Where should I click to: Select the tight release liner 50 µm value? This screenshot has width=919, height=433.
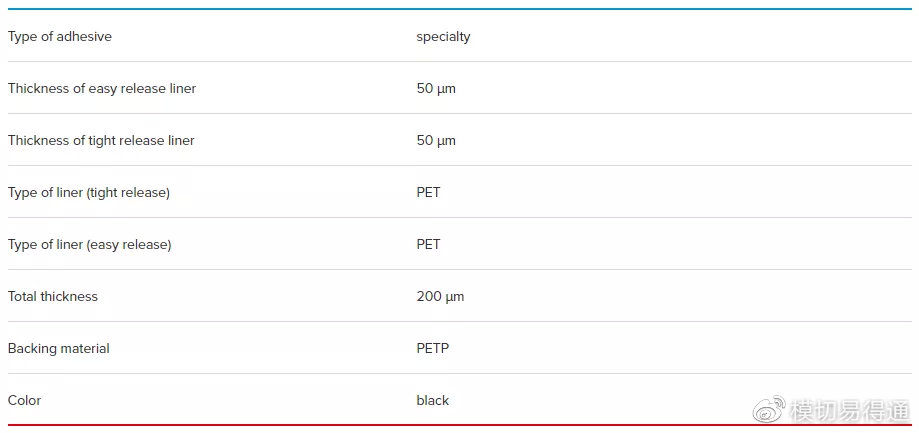point(436,141)
